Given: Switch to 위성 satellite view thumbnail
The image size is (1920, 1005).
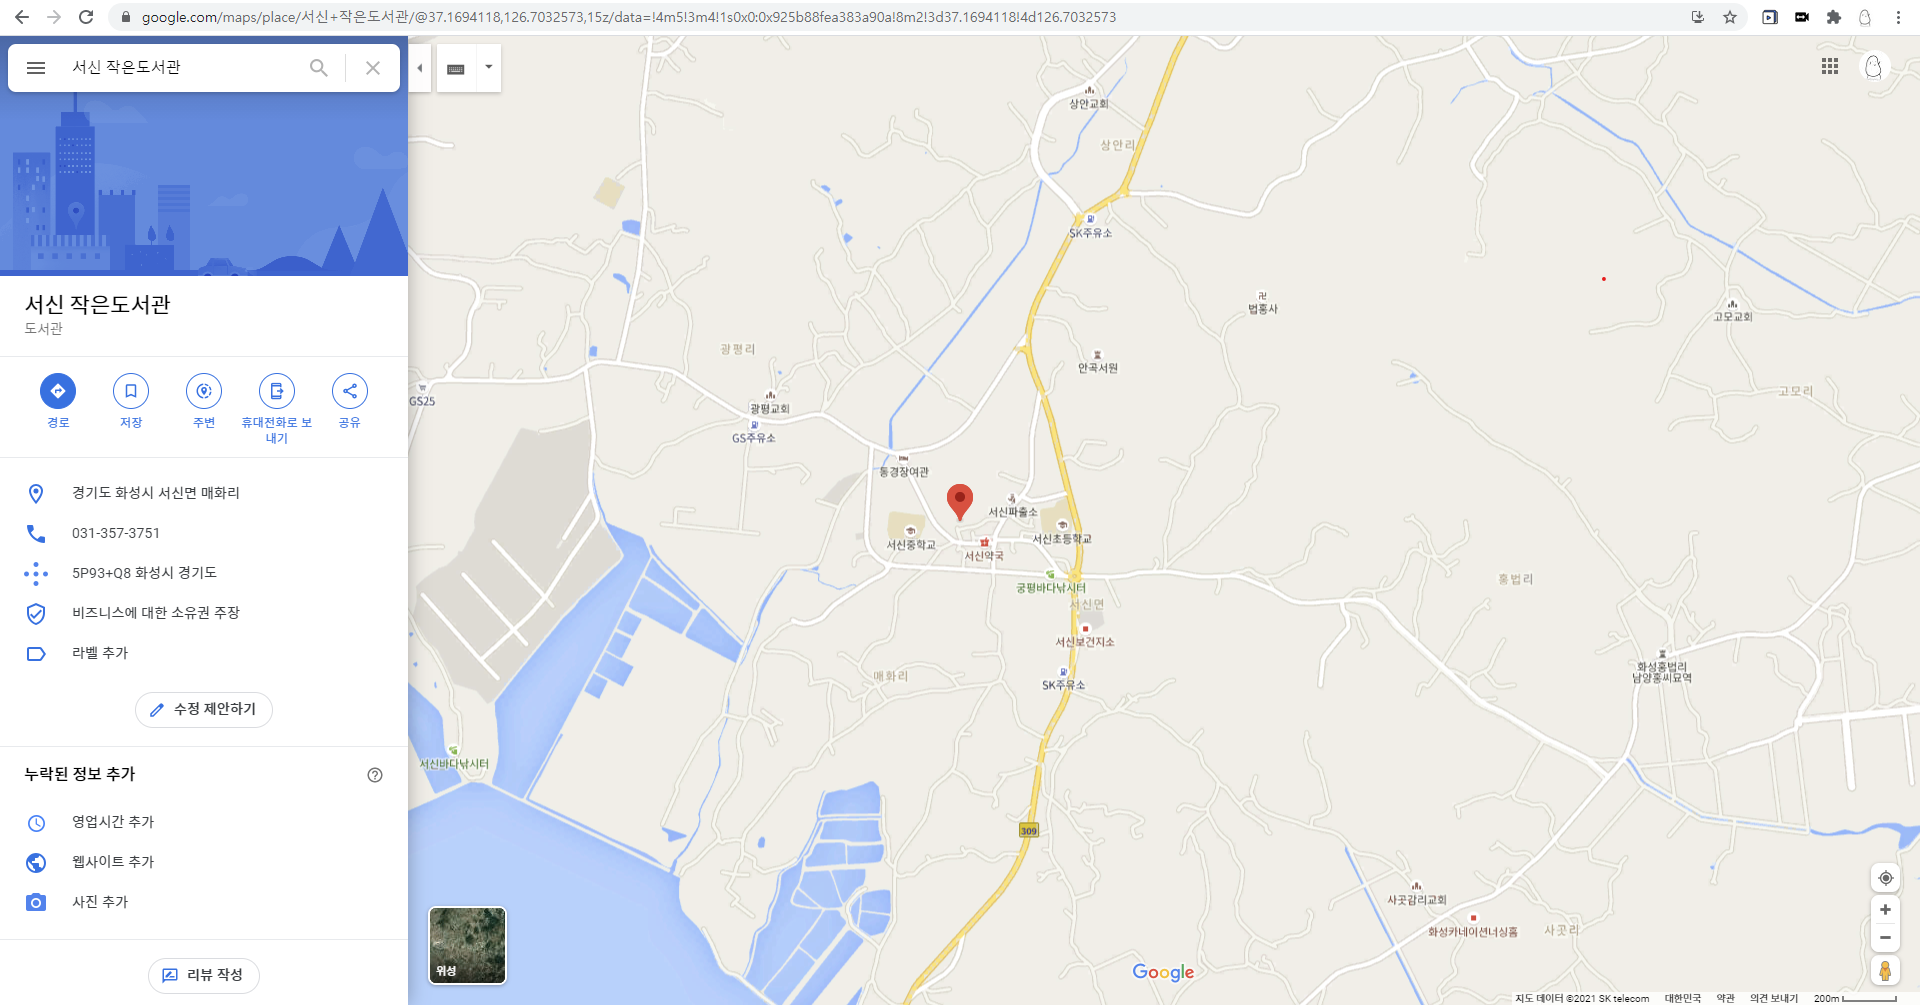Looking at the screenshot, I should pos(468,945).
